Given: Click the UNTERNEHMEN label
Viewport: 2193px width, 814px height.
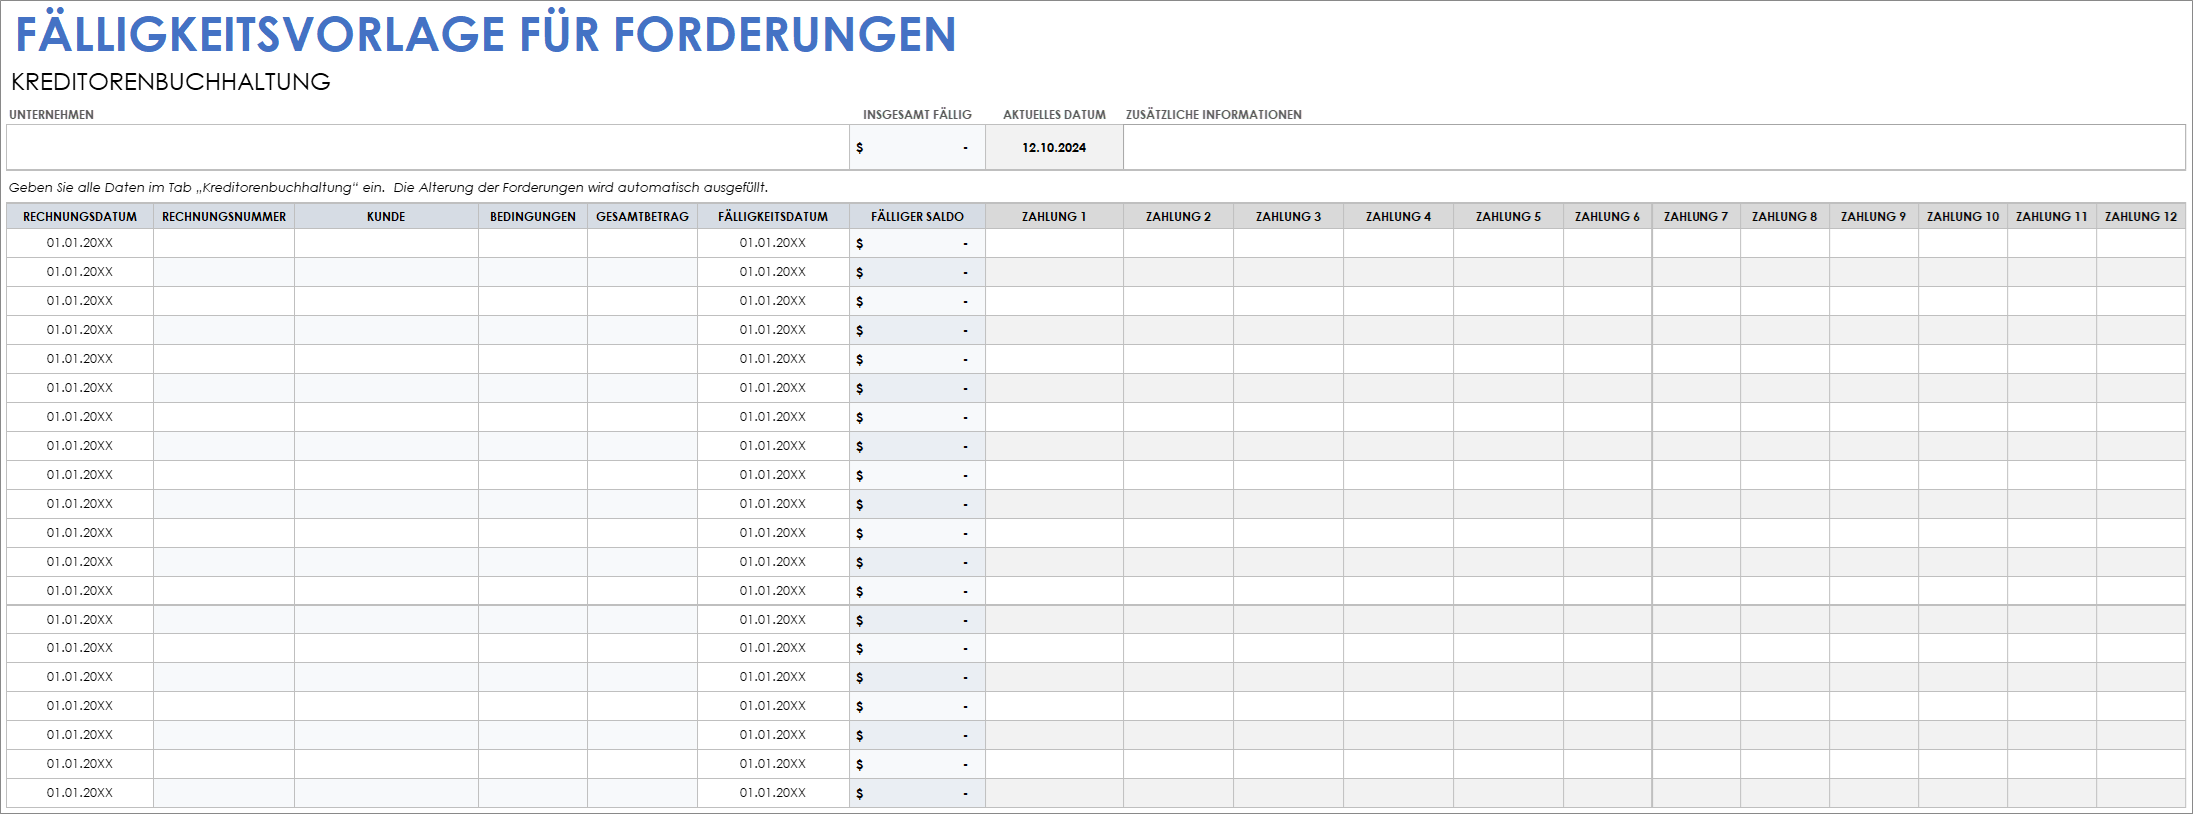Looking at the screenshot, I should tap(51, 115).
